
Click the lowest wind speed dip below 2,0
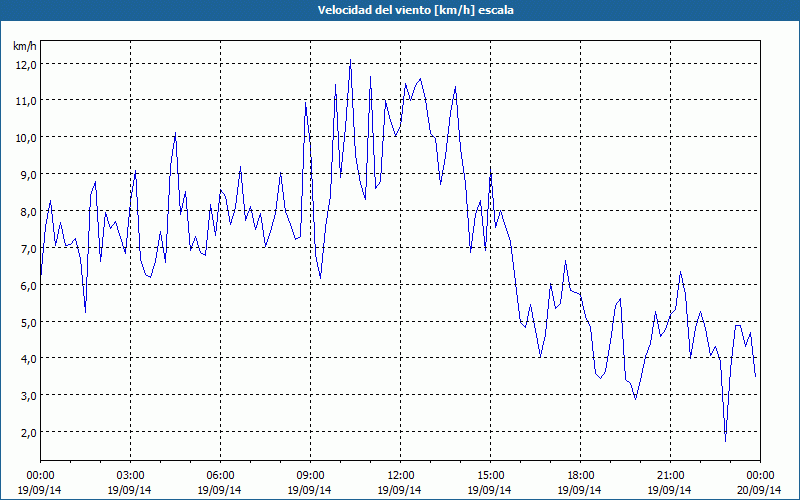pos(726,440)
